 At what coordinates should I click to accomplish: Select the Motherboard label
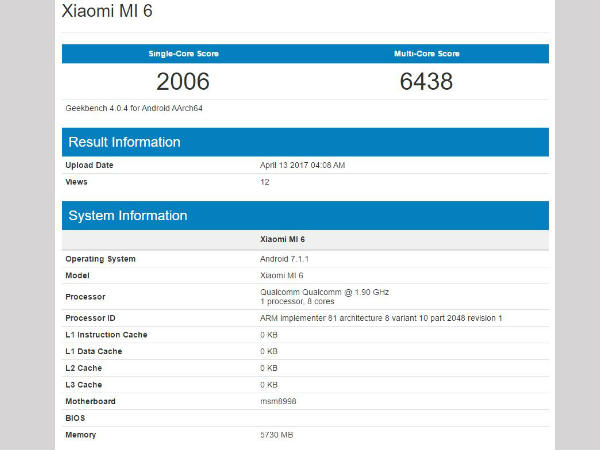point(90,401)
